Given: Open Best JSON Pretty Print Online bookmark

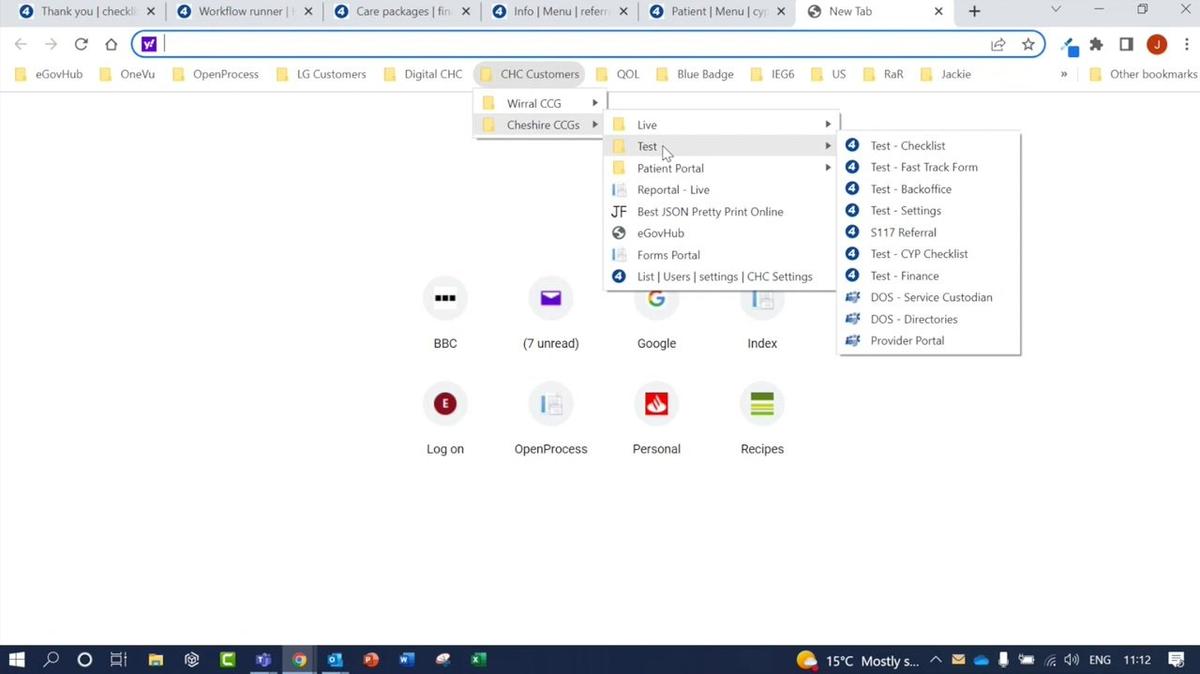Looking at the screenshot, I should pos(710,212).
